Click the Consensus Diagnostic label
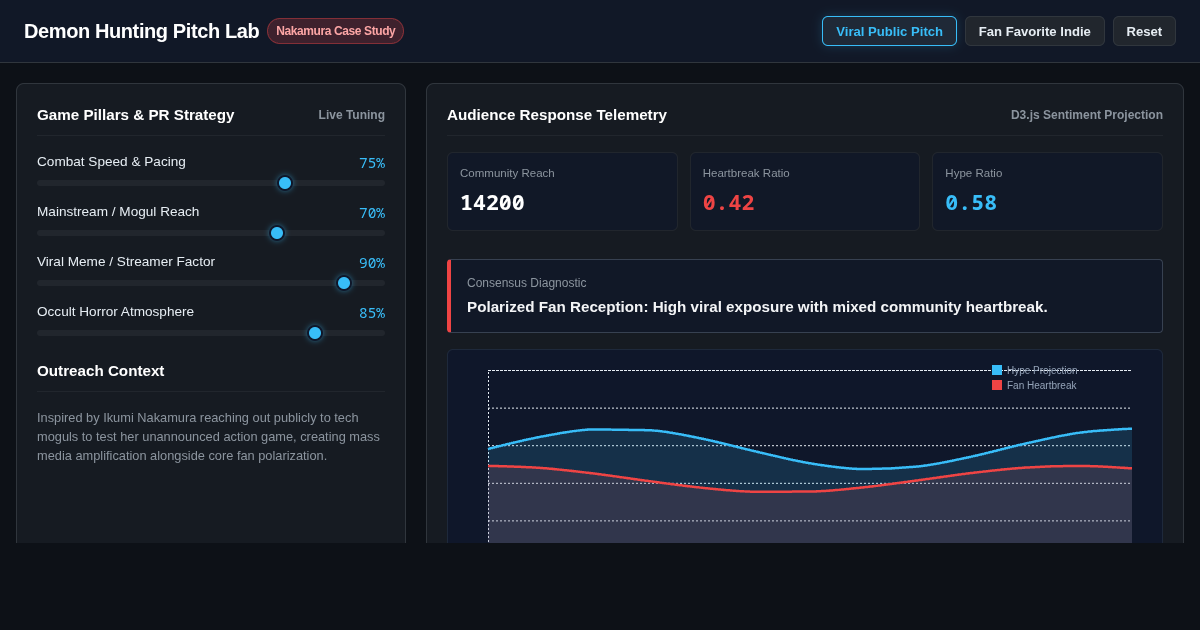Image resolution: width=1200 pixels, height=630 pixels. [527, 283]
